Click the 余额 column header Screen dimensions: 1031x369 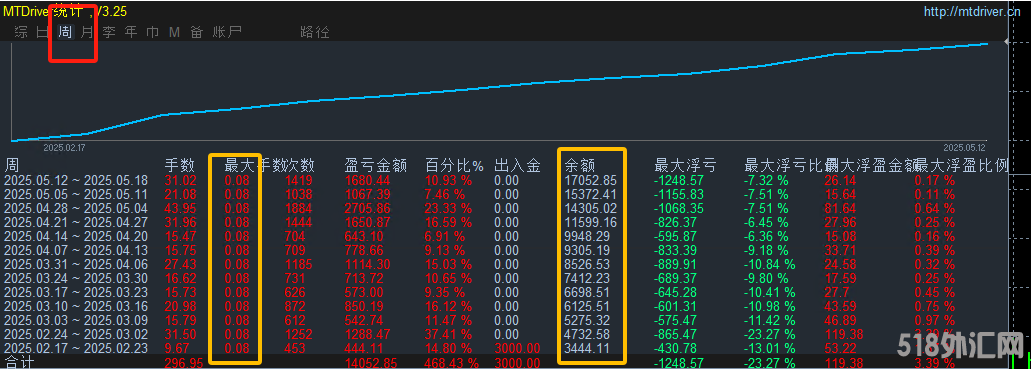(580, 165)
